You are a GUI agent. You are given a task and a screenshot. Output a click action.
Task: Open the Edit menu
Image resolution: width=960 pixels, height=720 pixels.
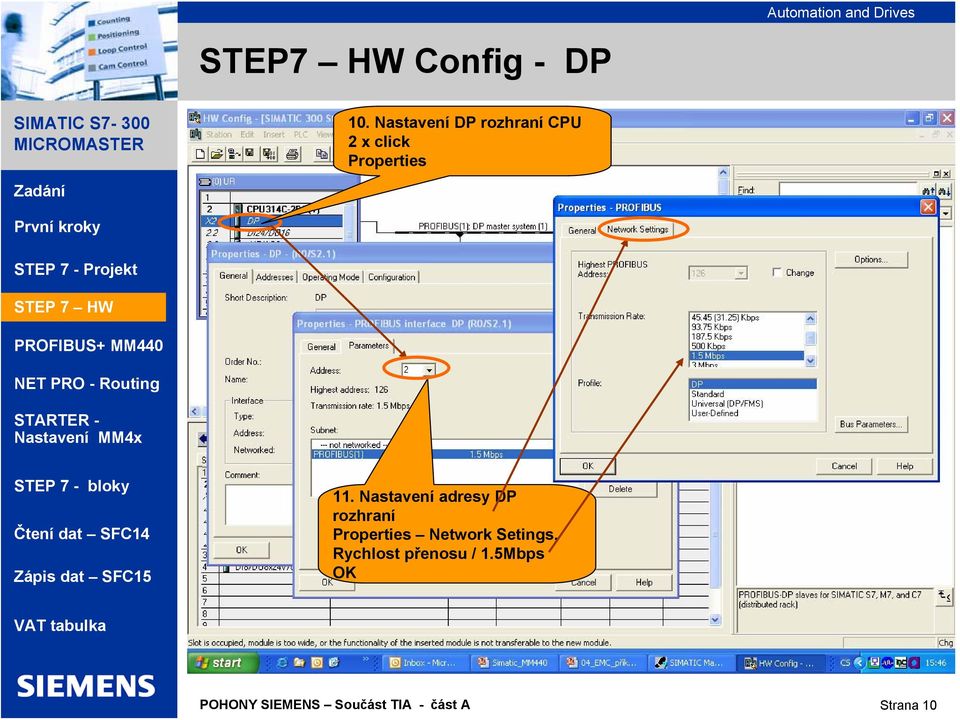pos(247,134)
